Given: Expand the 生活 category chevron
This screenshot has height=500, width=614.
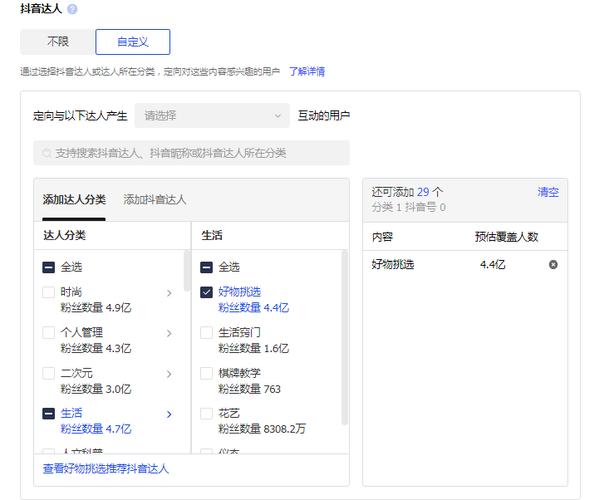Looking at the screenshot, I should (169, 414).
